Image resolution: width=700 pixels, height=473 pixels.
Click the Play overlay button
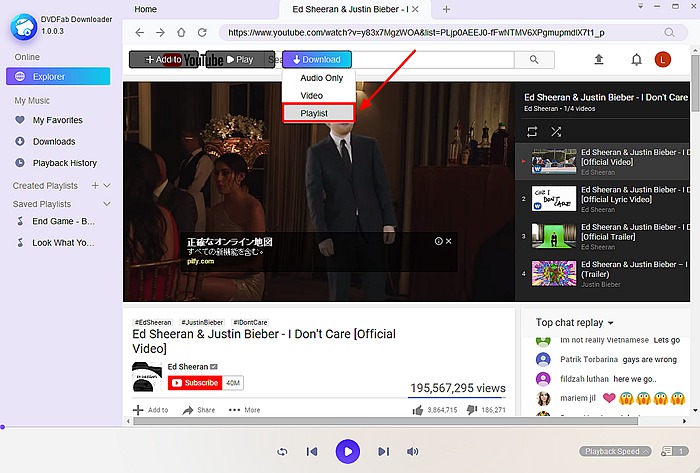click(x=240, y=59)
